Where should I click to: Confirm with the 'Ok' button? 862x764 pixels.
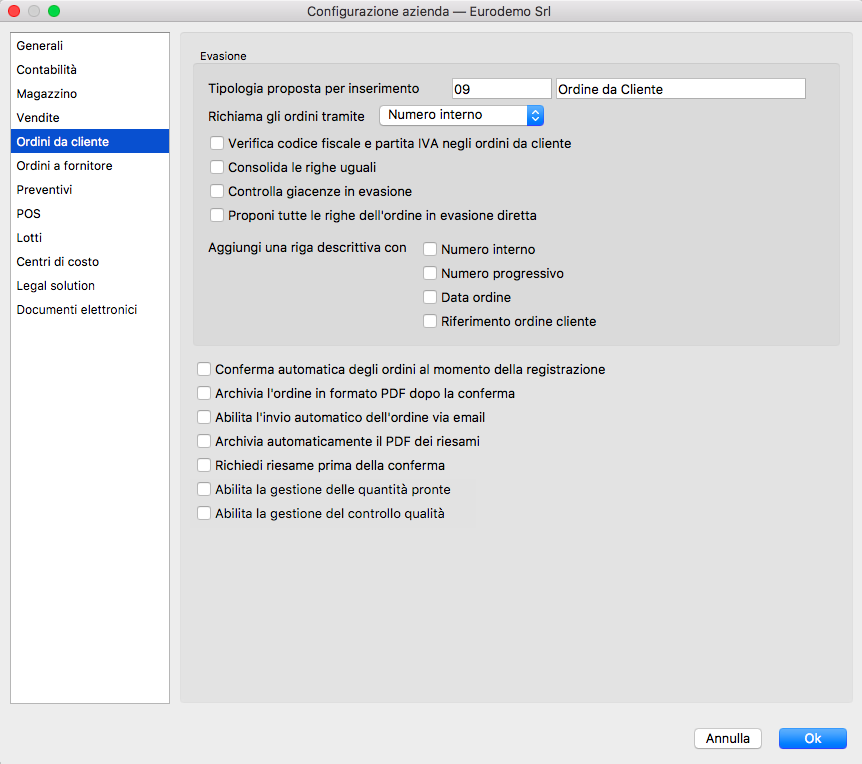813,739
